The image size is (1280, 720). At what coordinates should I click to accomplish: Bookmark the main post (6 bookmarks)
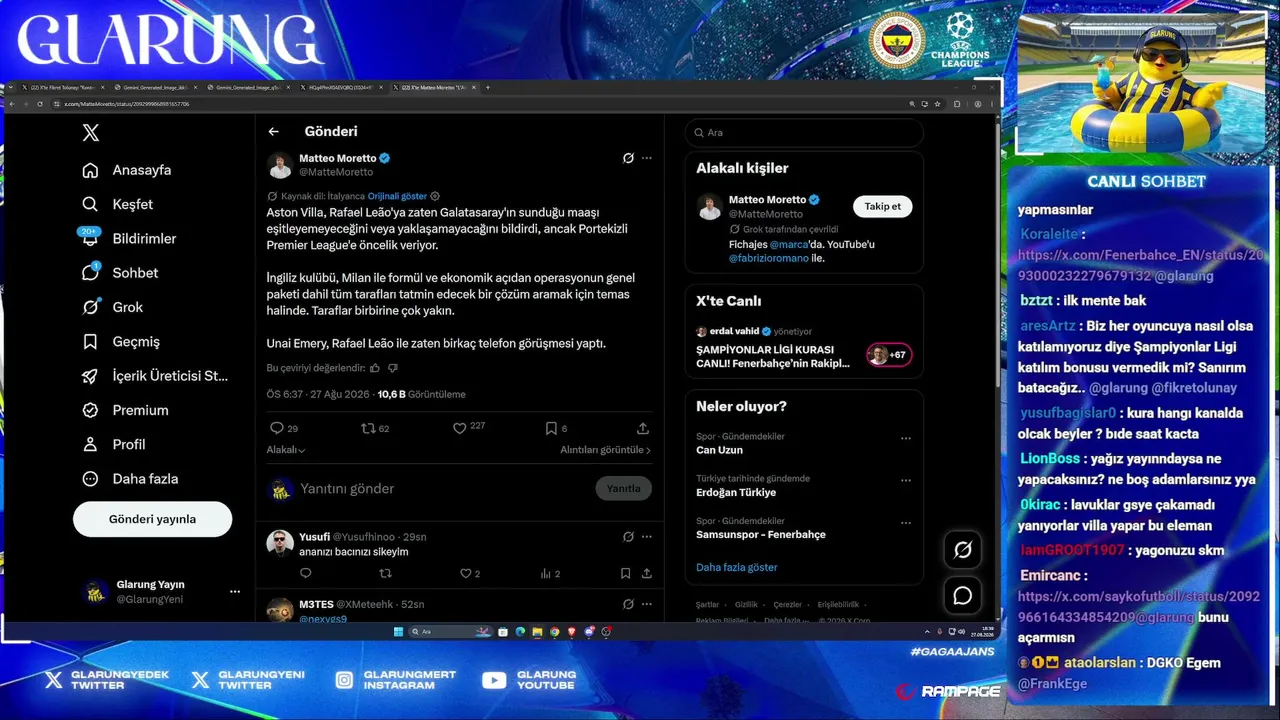click(556, 428)
